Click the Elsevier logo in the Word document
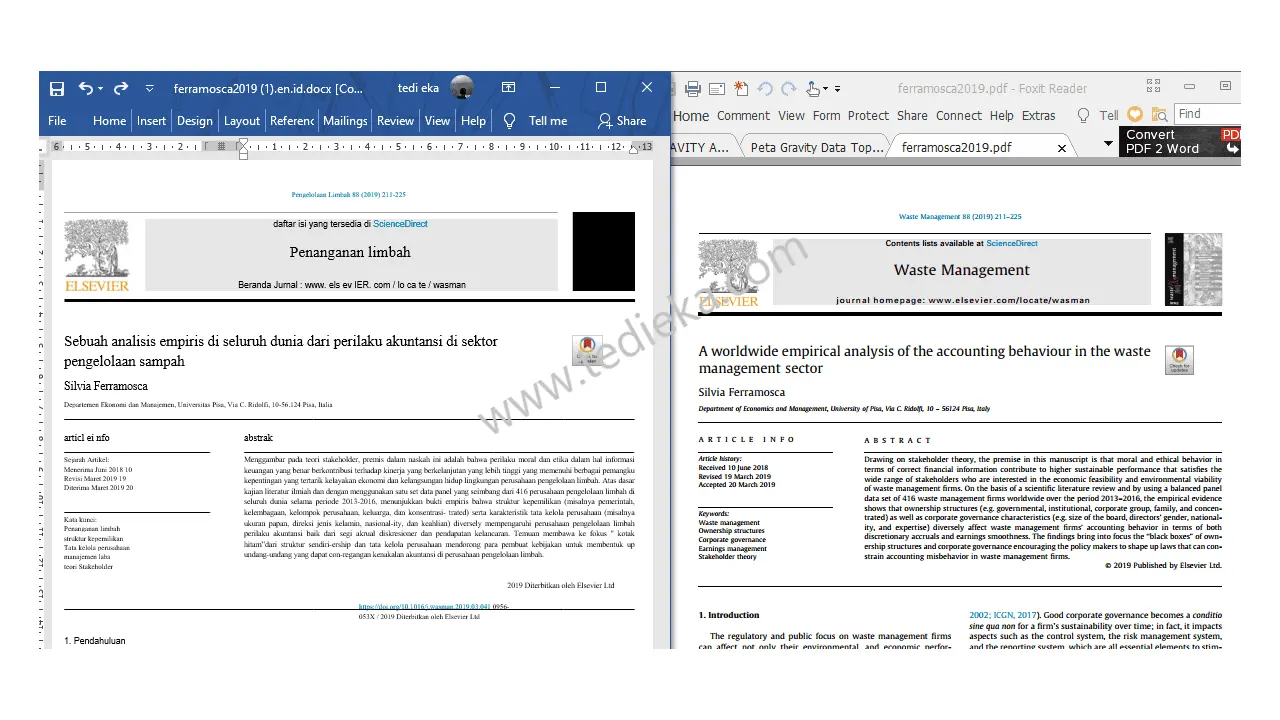This screenshot has width=1280, height=720. coord(97,256)
